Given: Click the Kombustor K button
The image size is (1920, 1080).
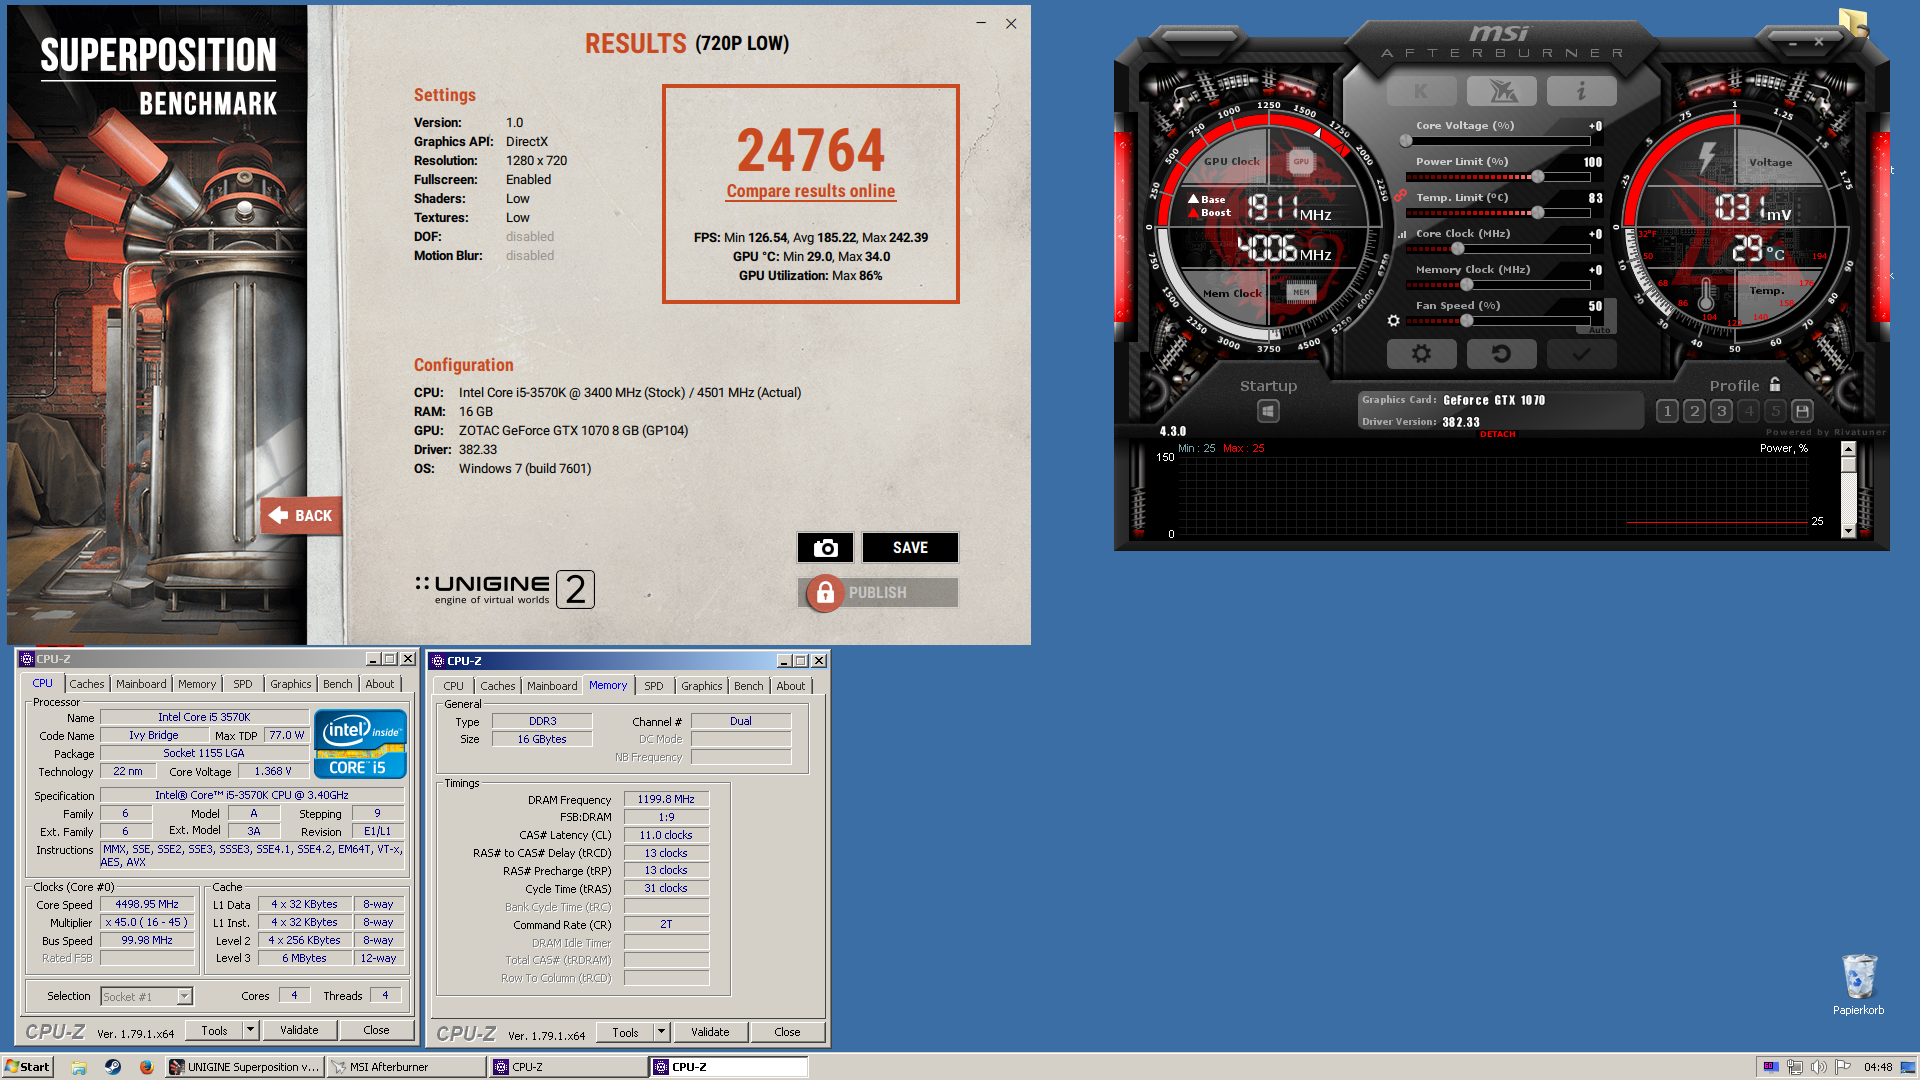Looking at the screenshot, I should click(x=1421, y=92).
